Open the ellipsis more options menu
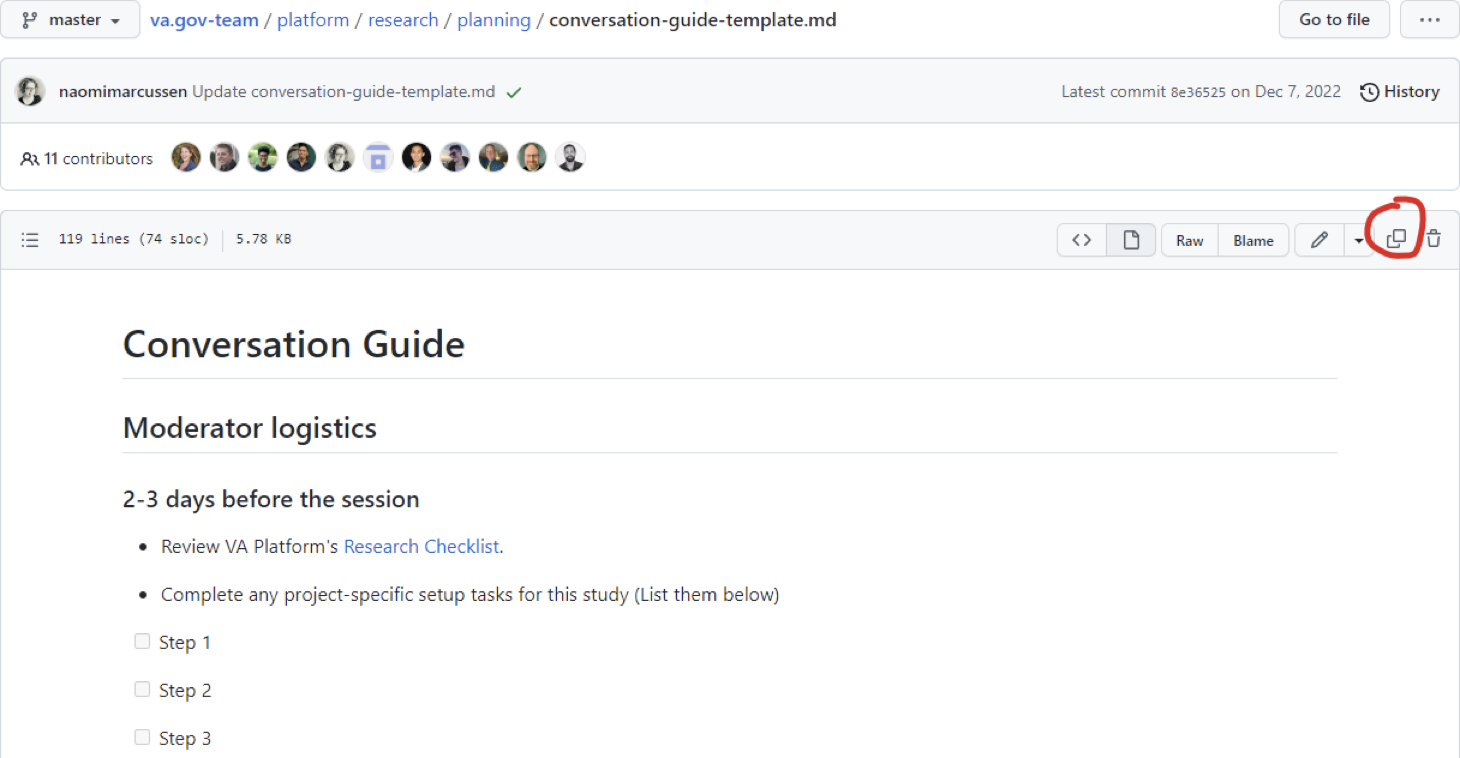The width and height of the screenshot is (1460, 758). point(1429,19)
